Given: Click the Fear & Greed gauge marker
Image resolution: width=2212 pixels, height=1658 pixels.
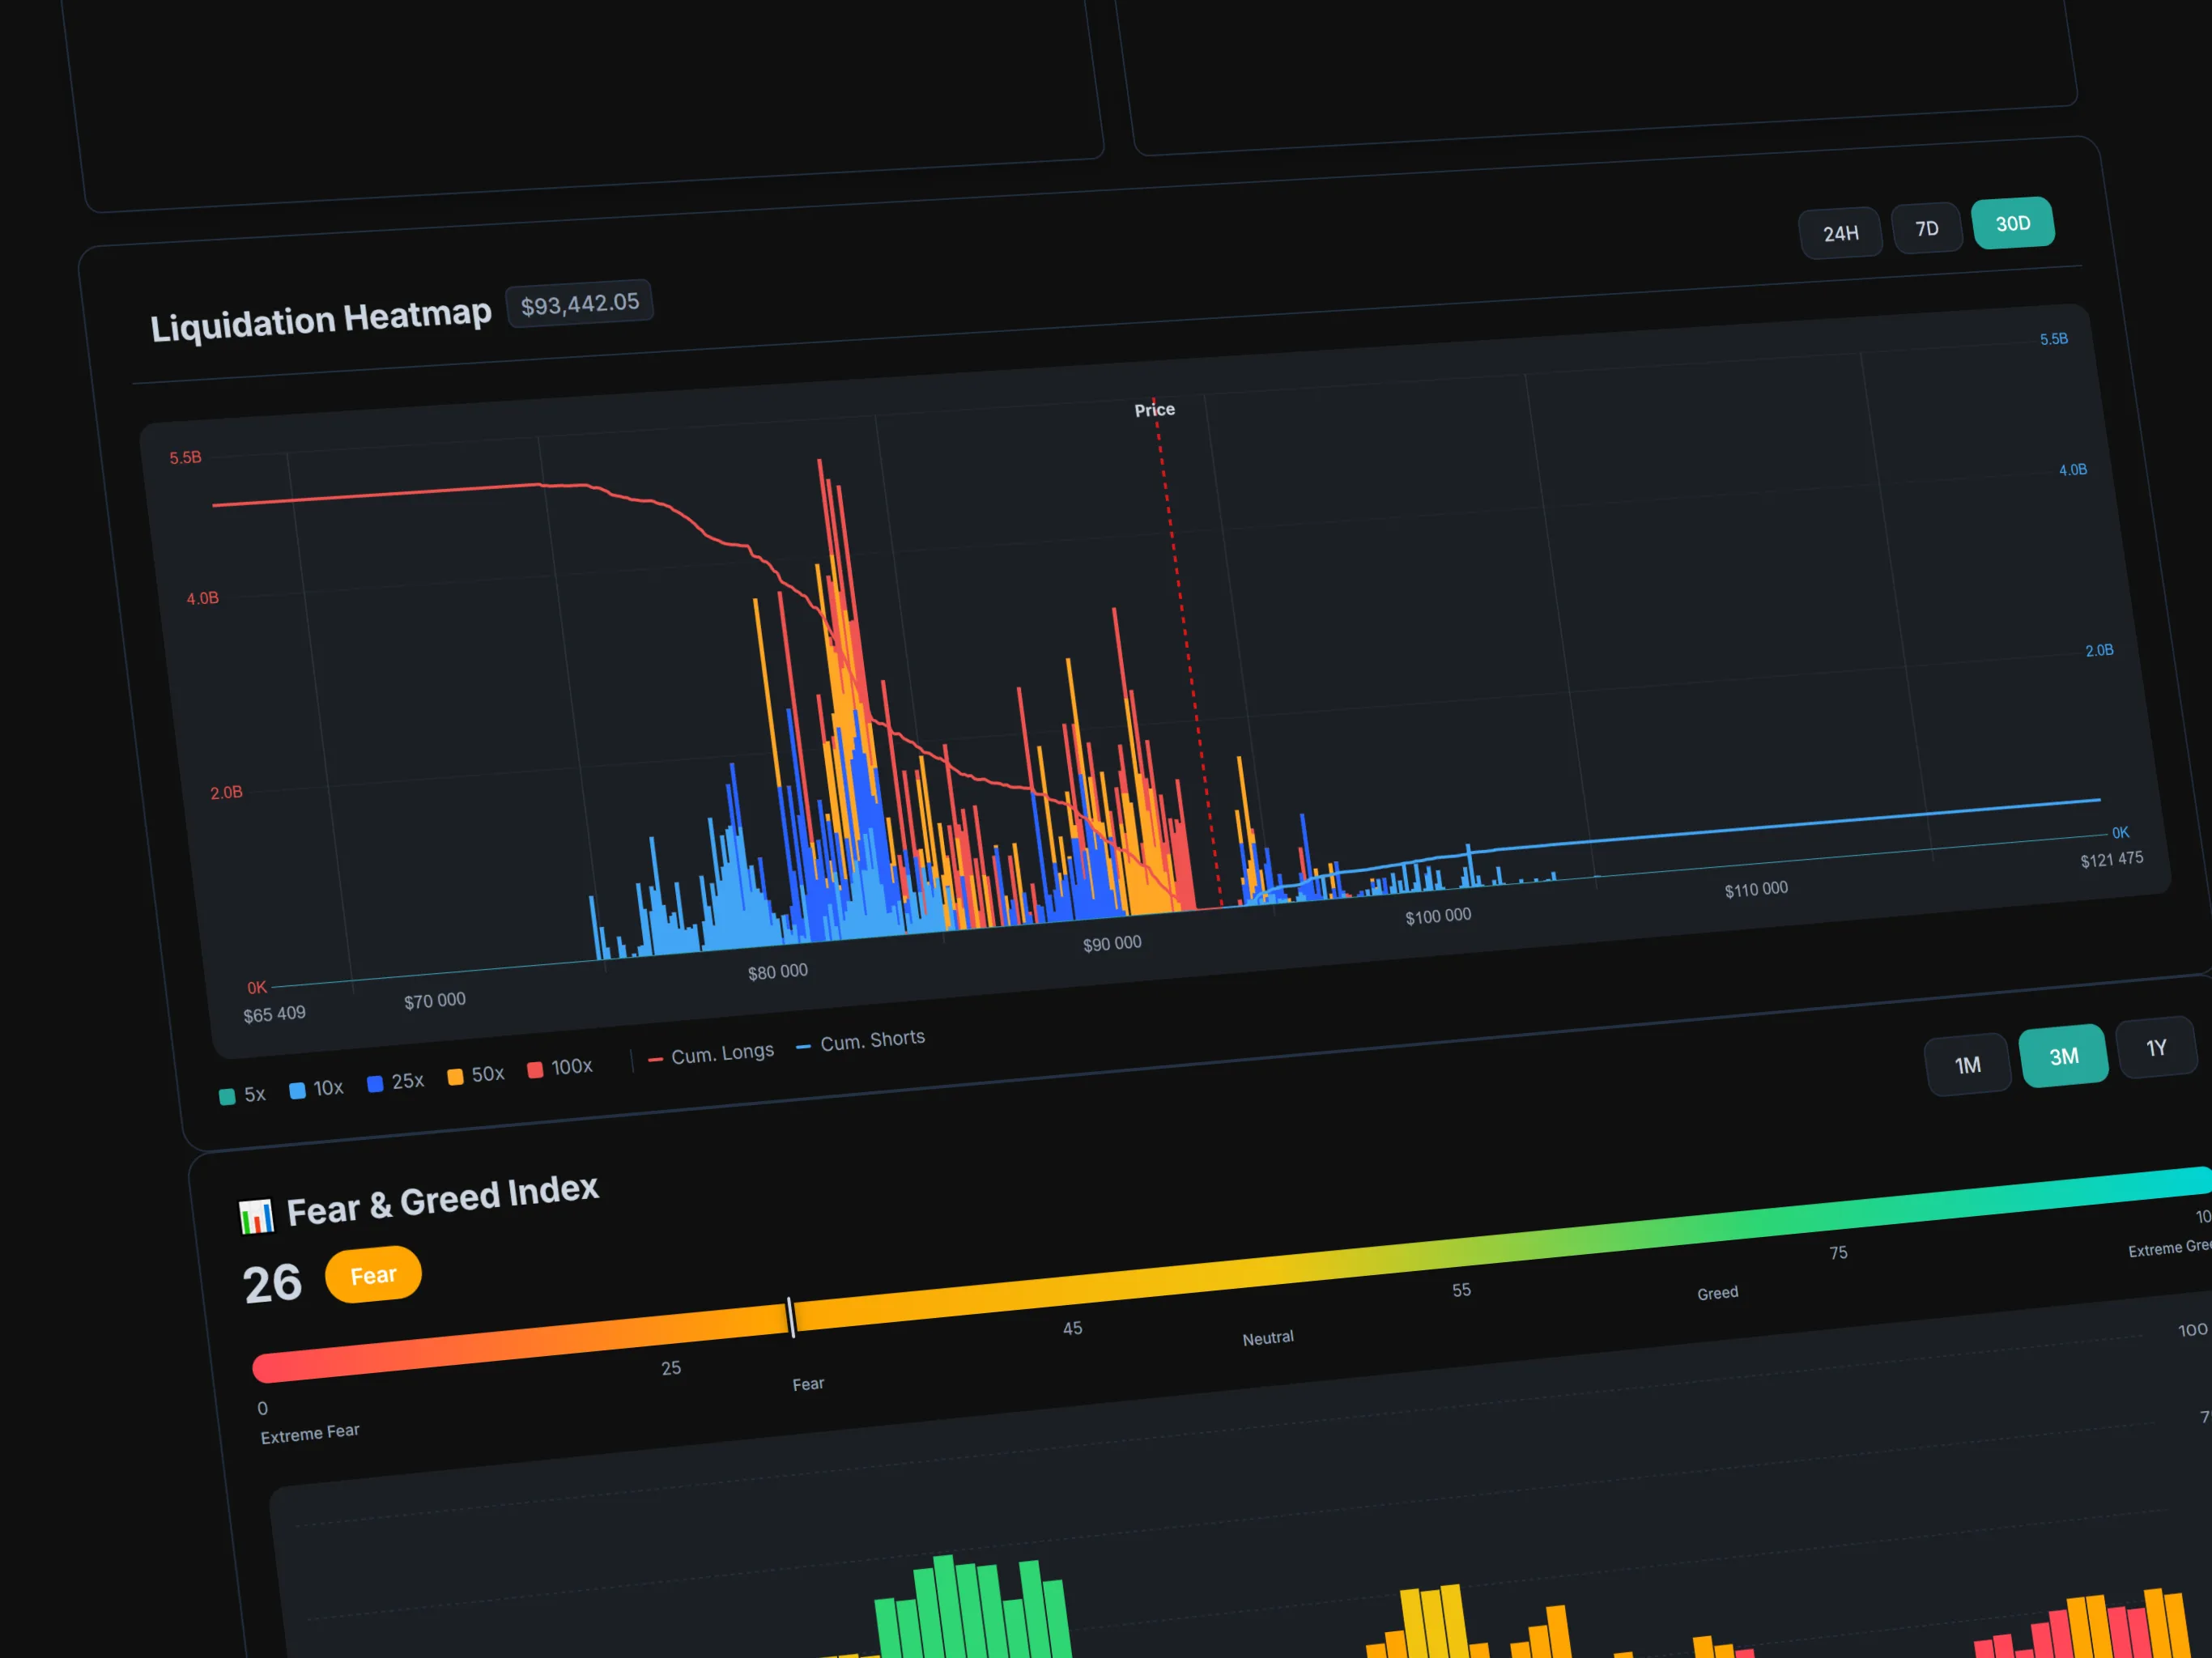Looking at the screenshot, I should pyautogui.click(x=790, y=1317).
